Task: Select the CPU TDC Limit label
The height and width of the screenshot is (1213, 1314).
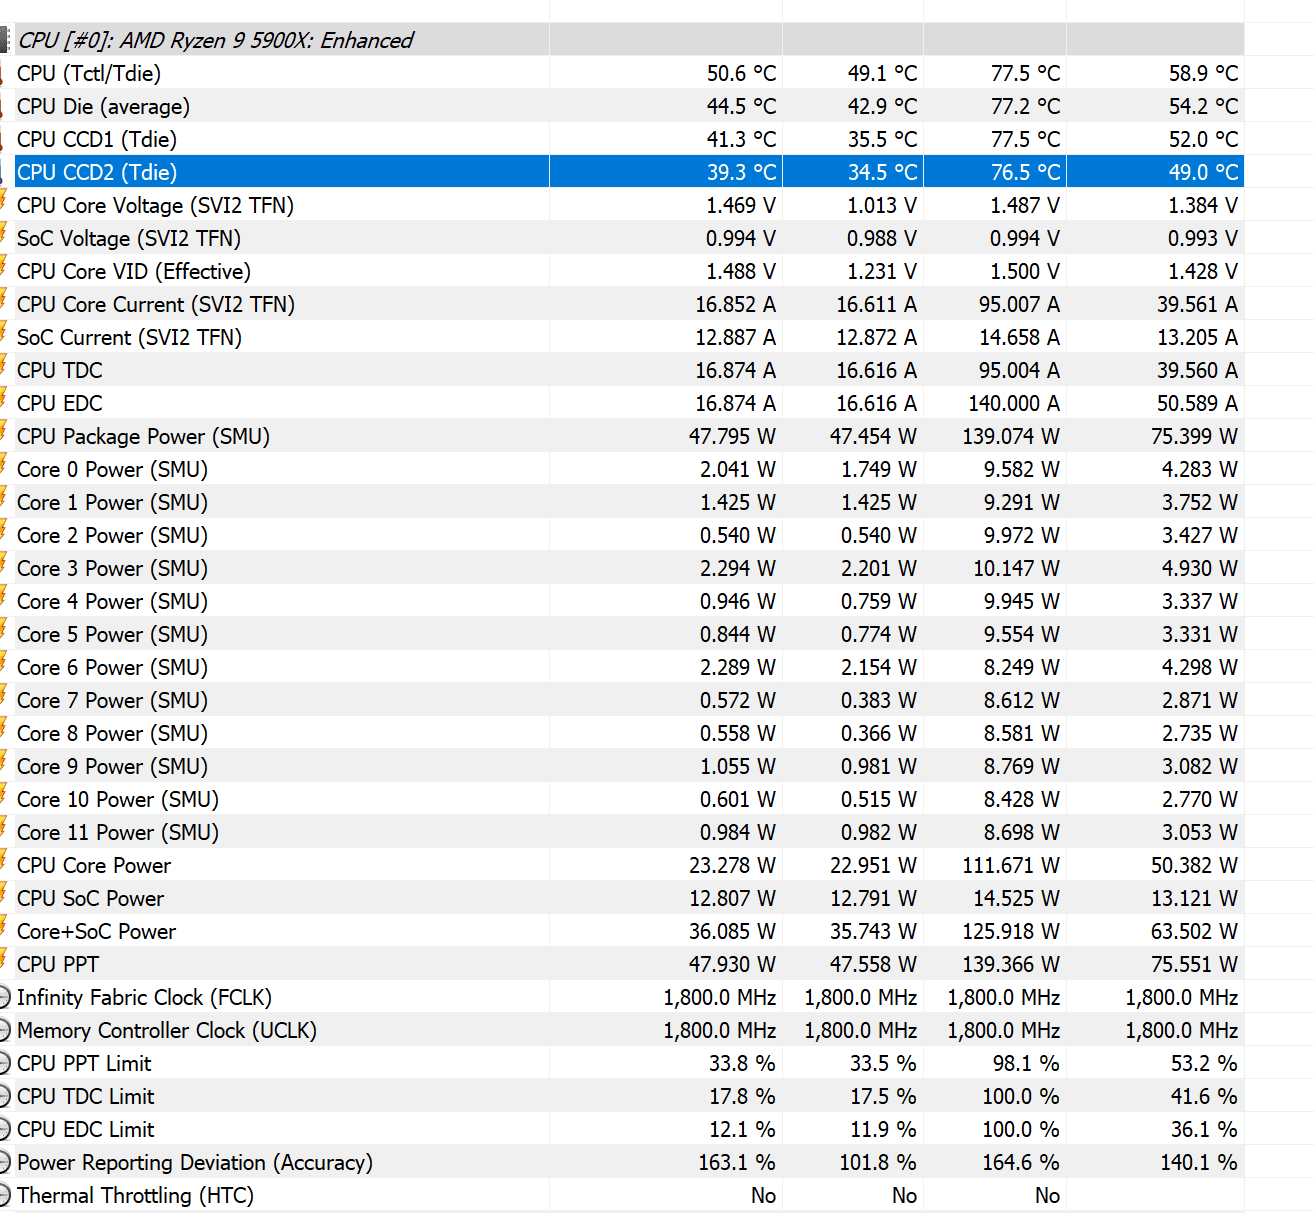Action: pyautogui.click(x=86, y=1096)
